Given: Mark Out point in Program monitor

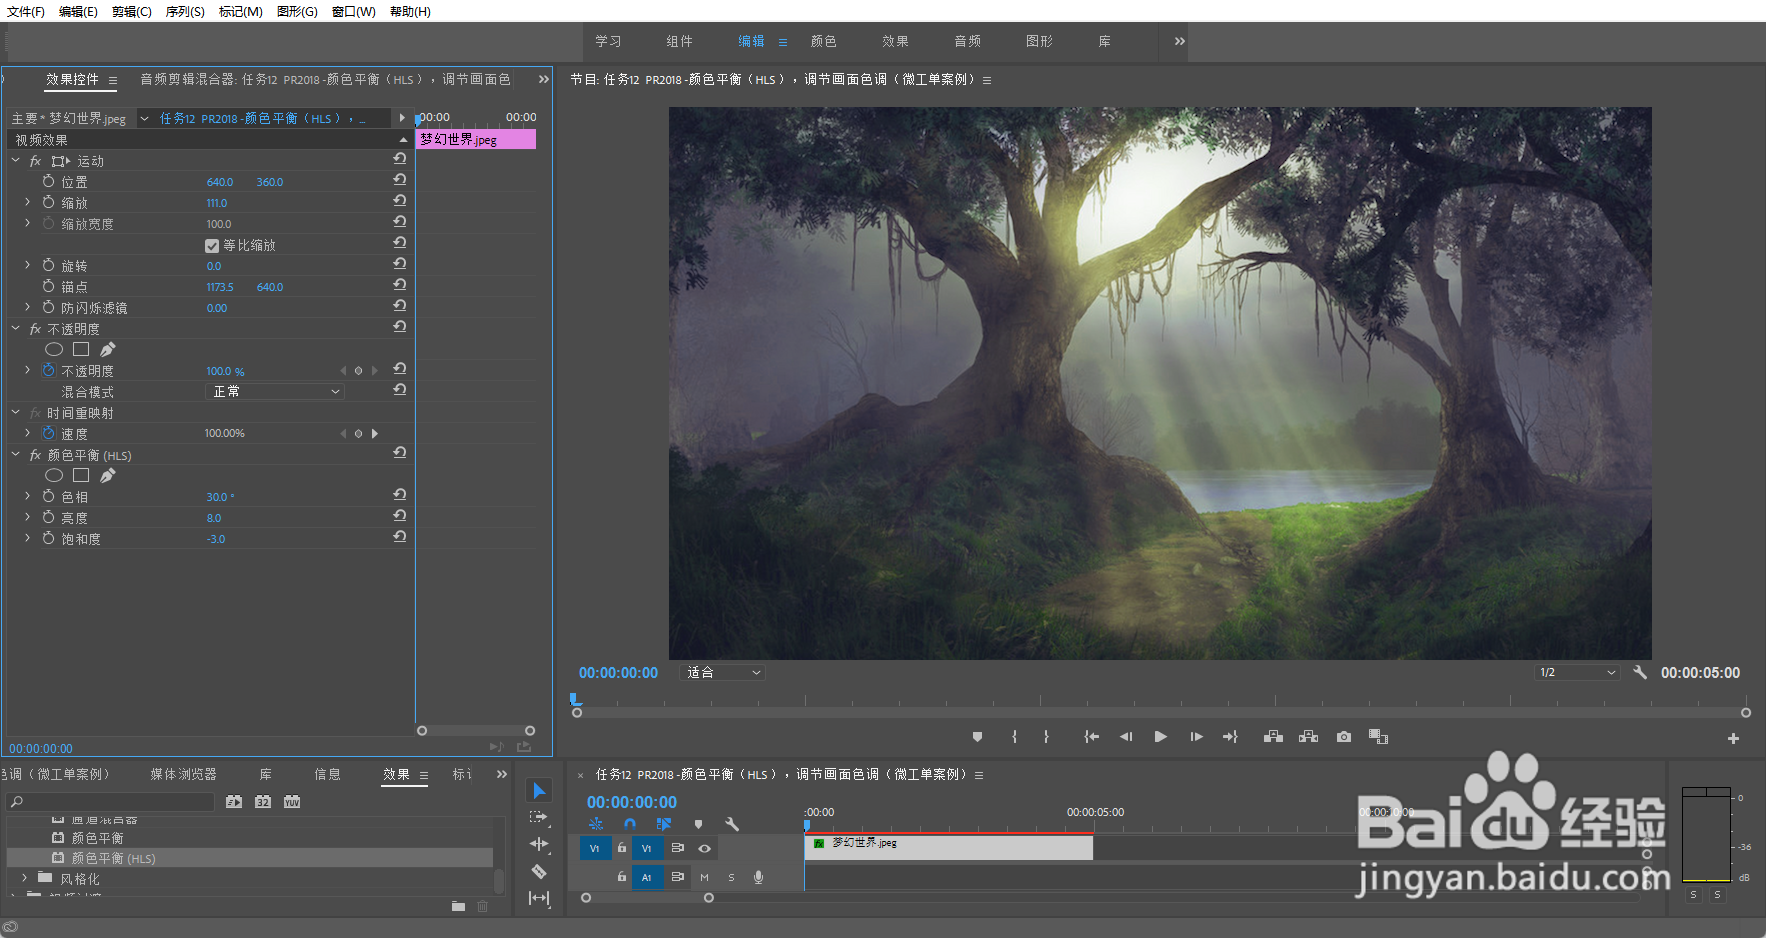Looking at the screenshot, I should click(x=1046, y=737).
